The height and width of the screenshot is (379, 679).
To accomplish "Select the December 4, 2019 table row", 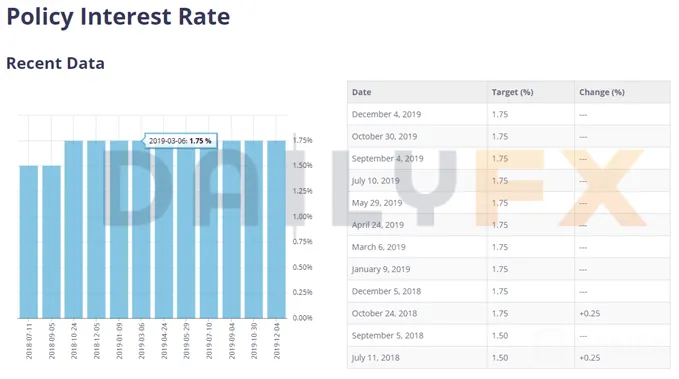I will point(509,114).
